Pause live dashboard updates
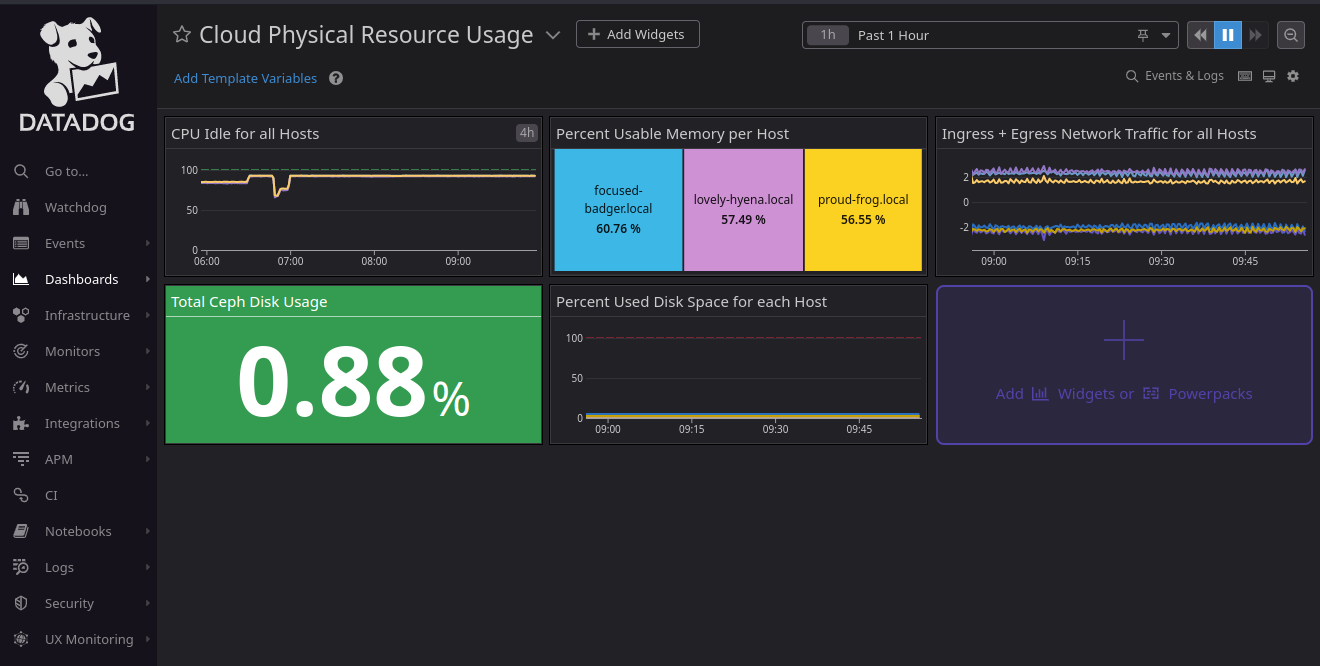1320x666 pixels. click(x=1228, y=35)
